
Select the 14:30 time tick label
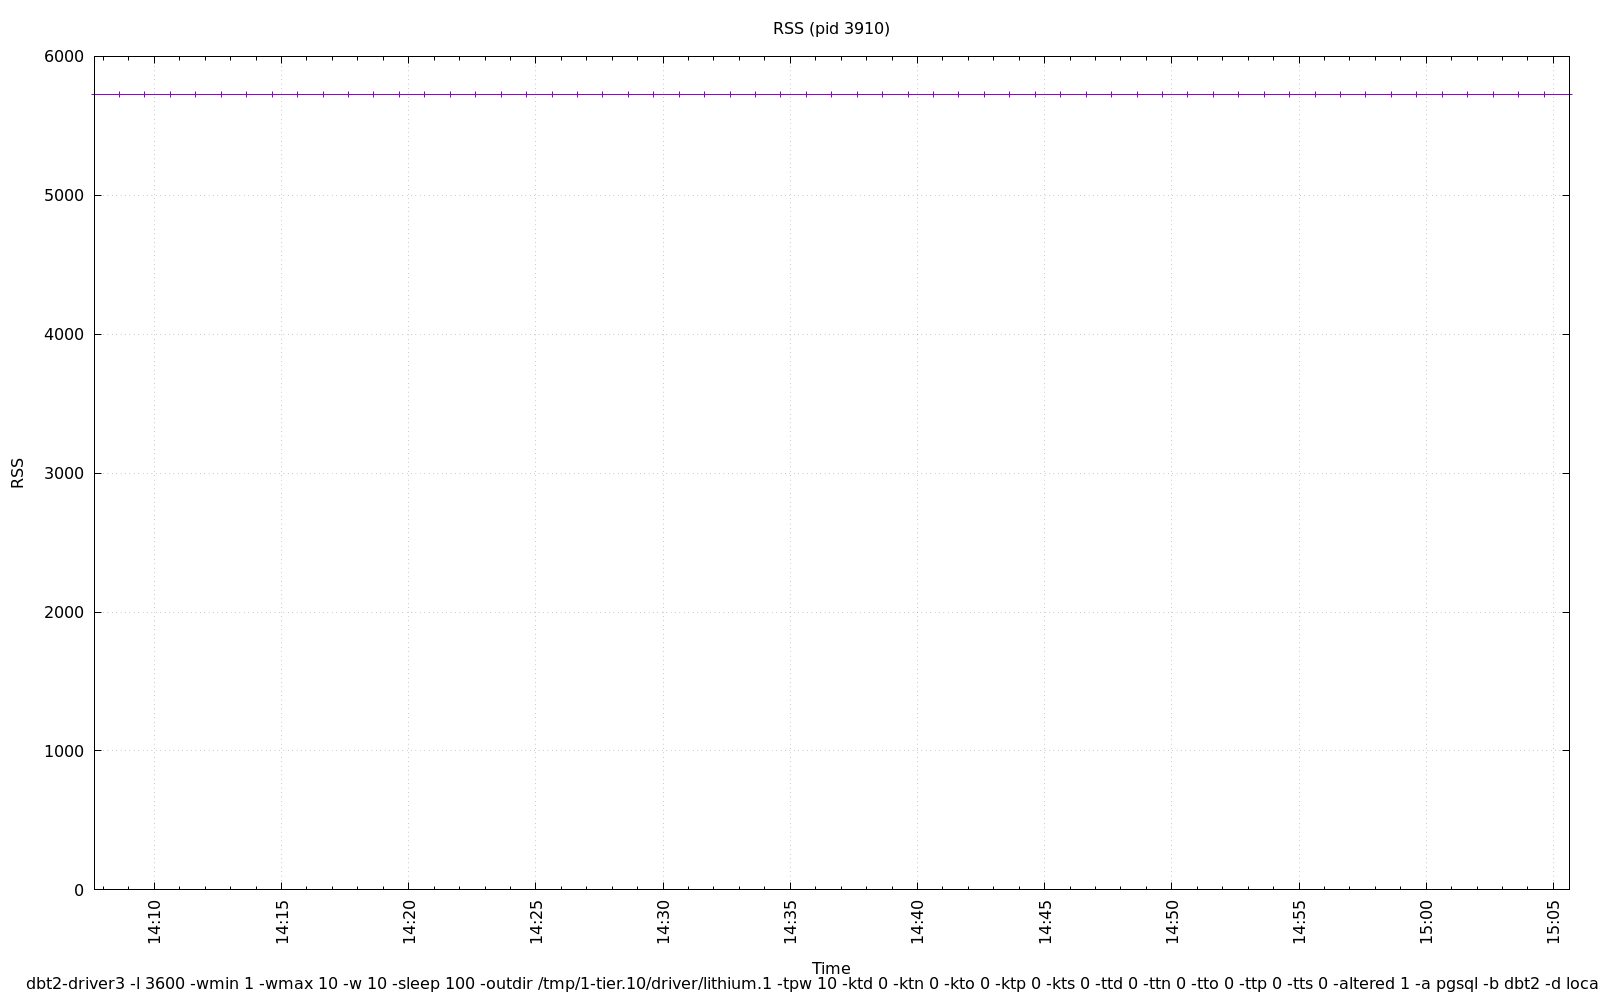[x=663, y=921]
